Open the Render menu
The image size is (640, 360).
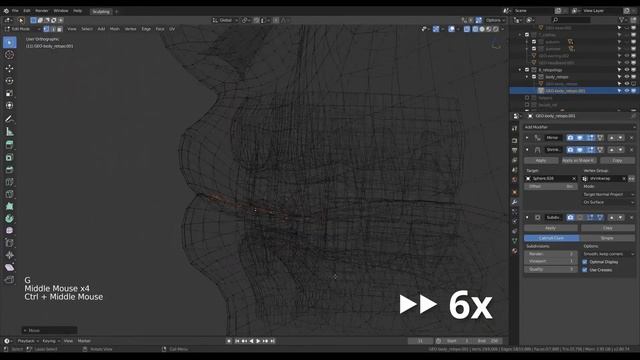(42, 11)
